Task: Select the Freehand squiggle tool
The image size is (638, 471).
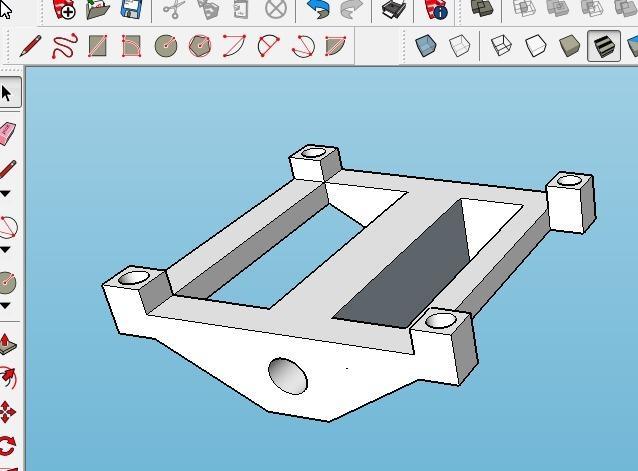Action: coord(65,46)
